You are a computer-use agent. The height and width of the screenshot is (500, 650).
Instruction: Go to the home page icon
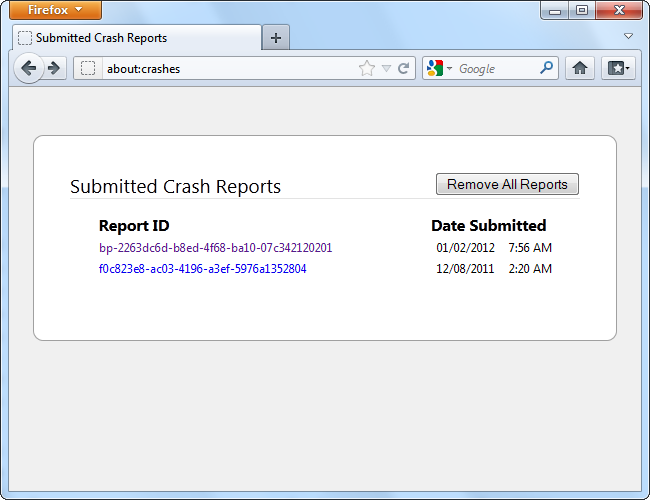point(580,68)
